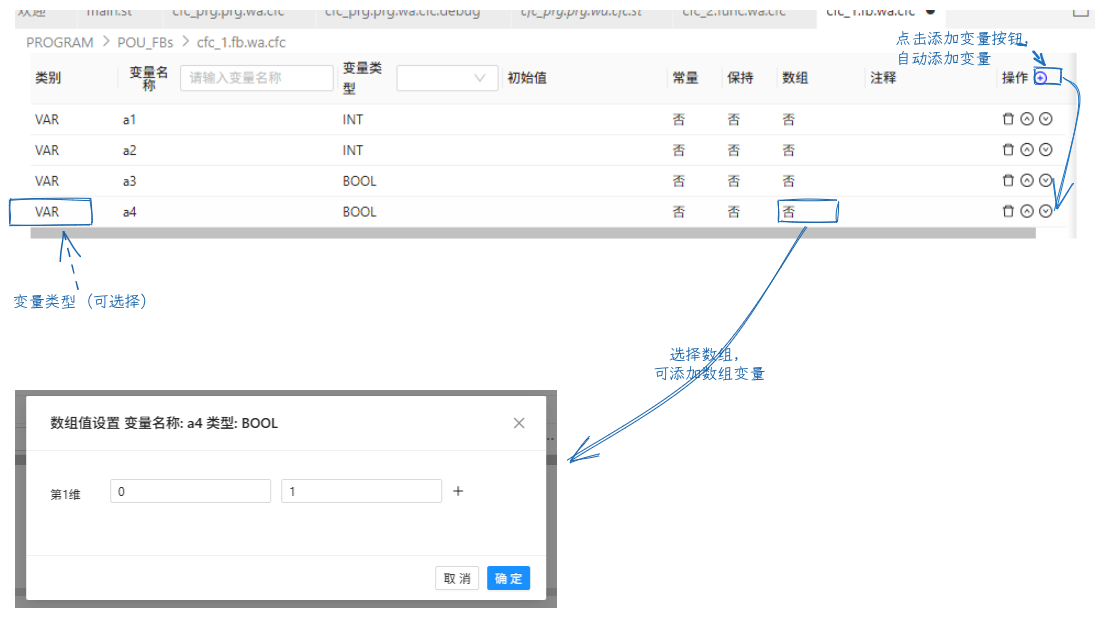
Task: Click the 初始值 column header
Action: coord(527,78)
